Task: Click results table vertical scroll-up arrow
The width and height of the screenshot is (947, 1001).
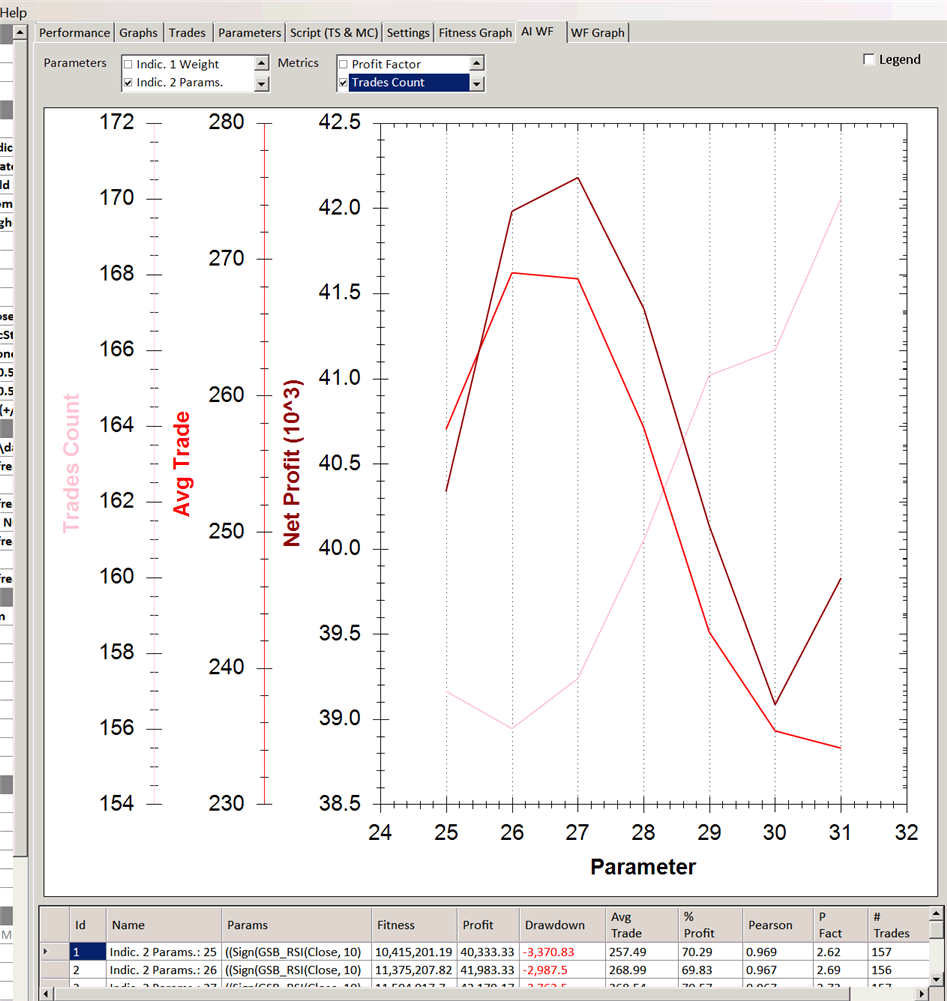Action: (x=936, y=914)
